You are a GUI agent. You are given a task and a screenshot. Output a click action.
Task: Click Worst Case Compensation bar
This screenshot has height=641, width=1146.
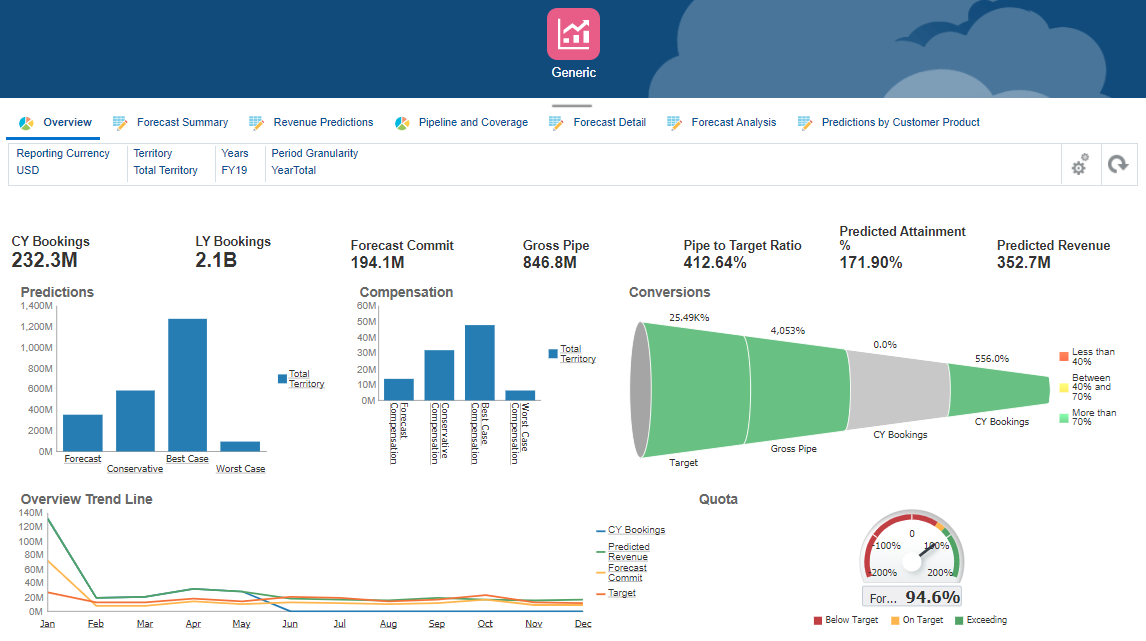coord(520,395)
